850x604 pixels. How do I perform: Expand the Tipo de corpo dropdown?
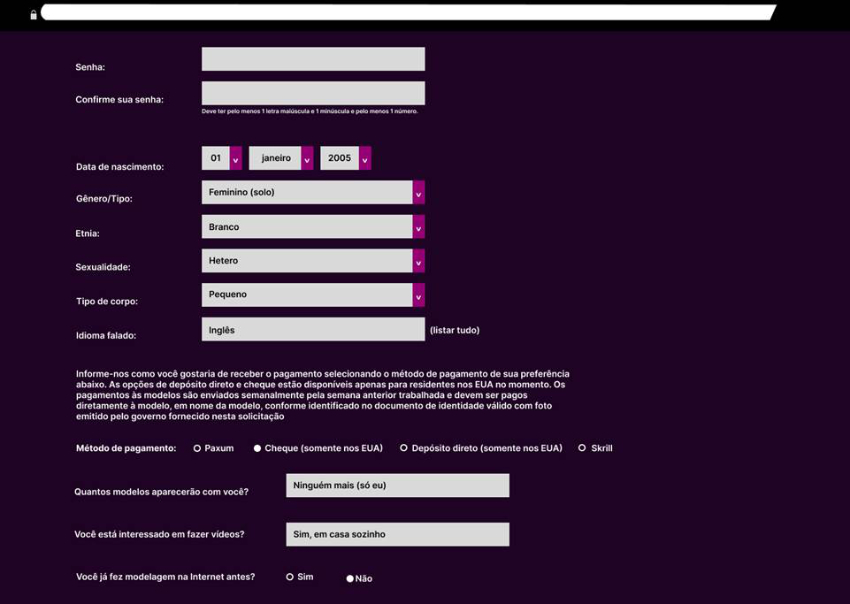(x=312, y=294)
